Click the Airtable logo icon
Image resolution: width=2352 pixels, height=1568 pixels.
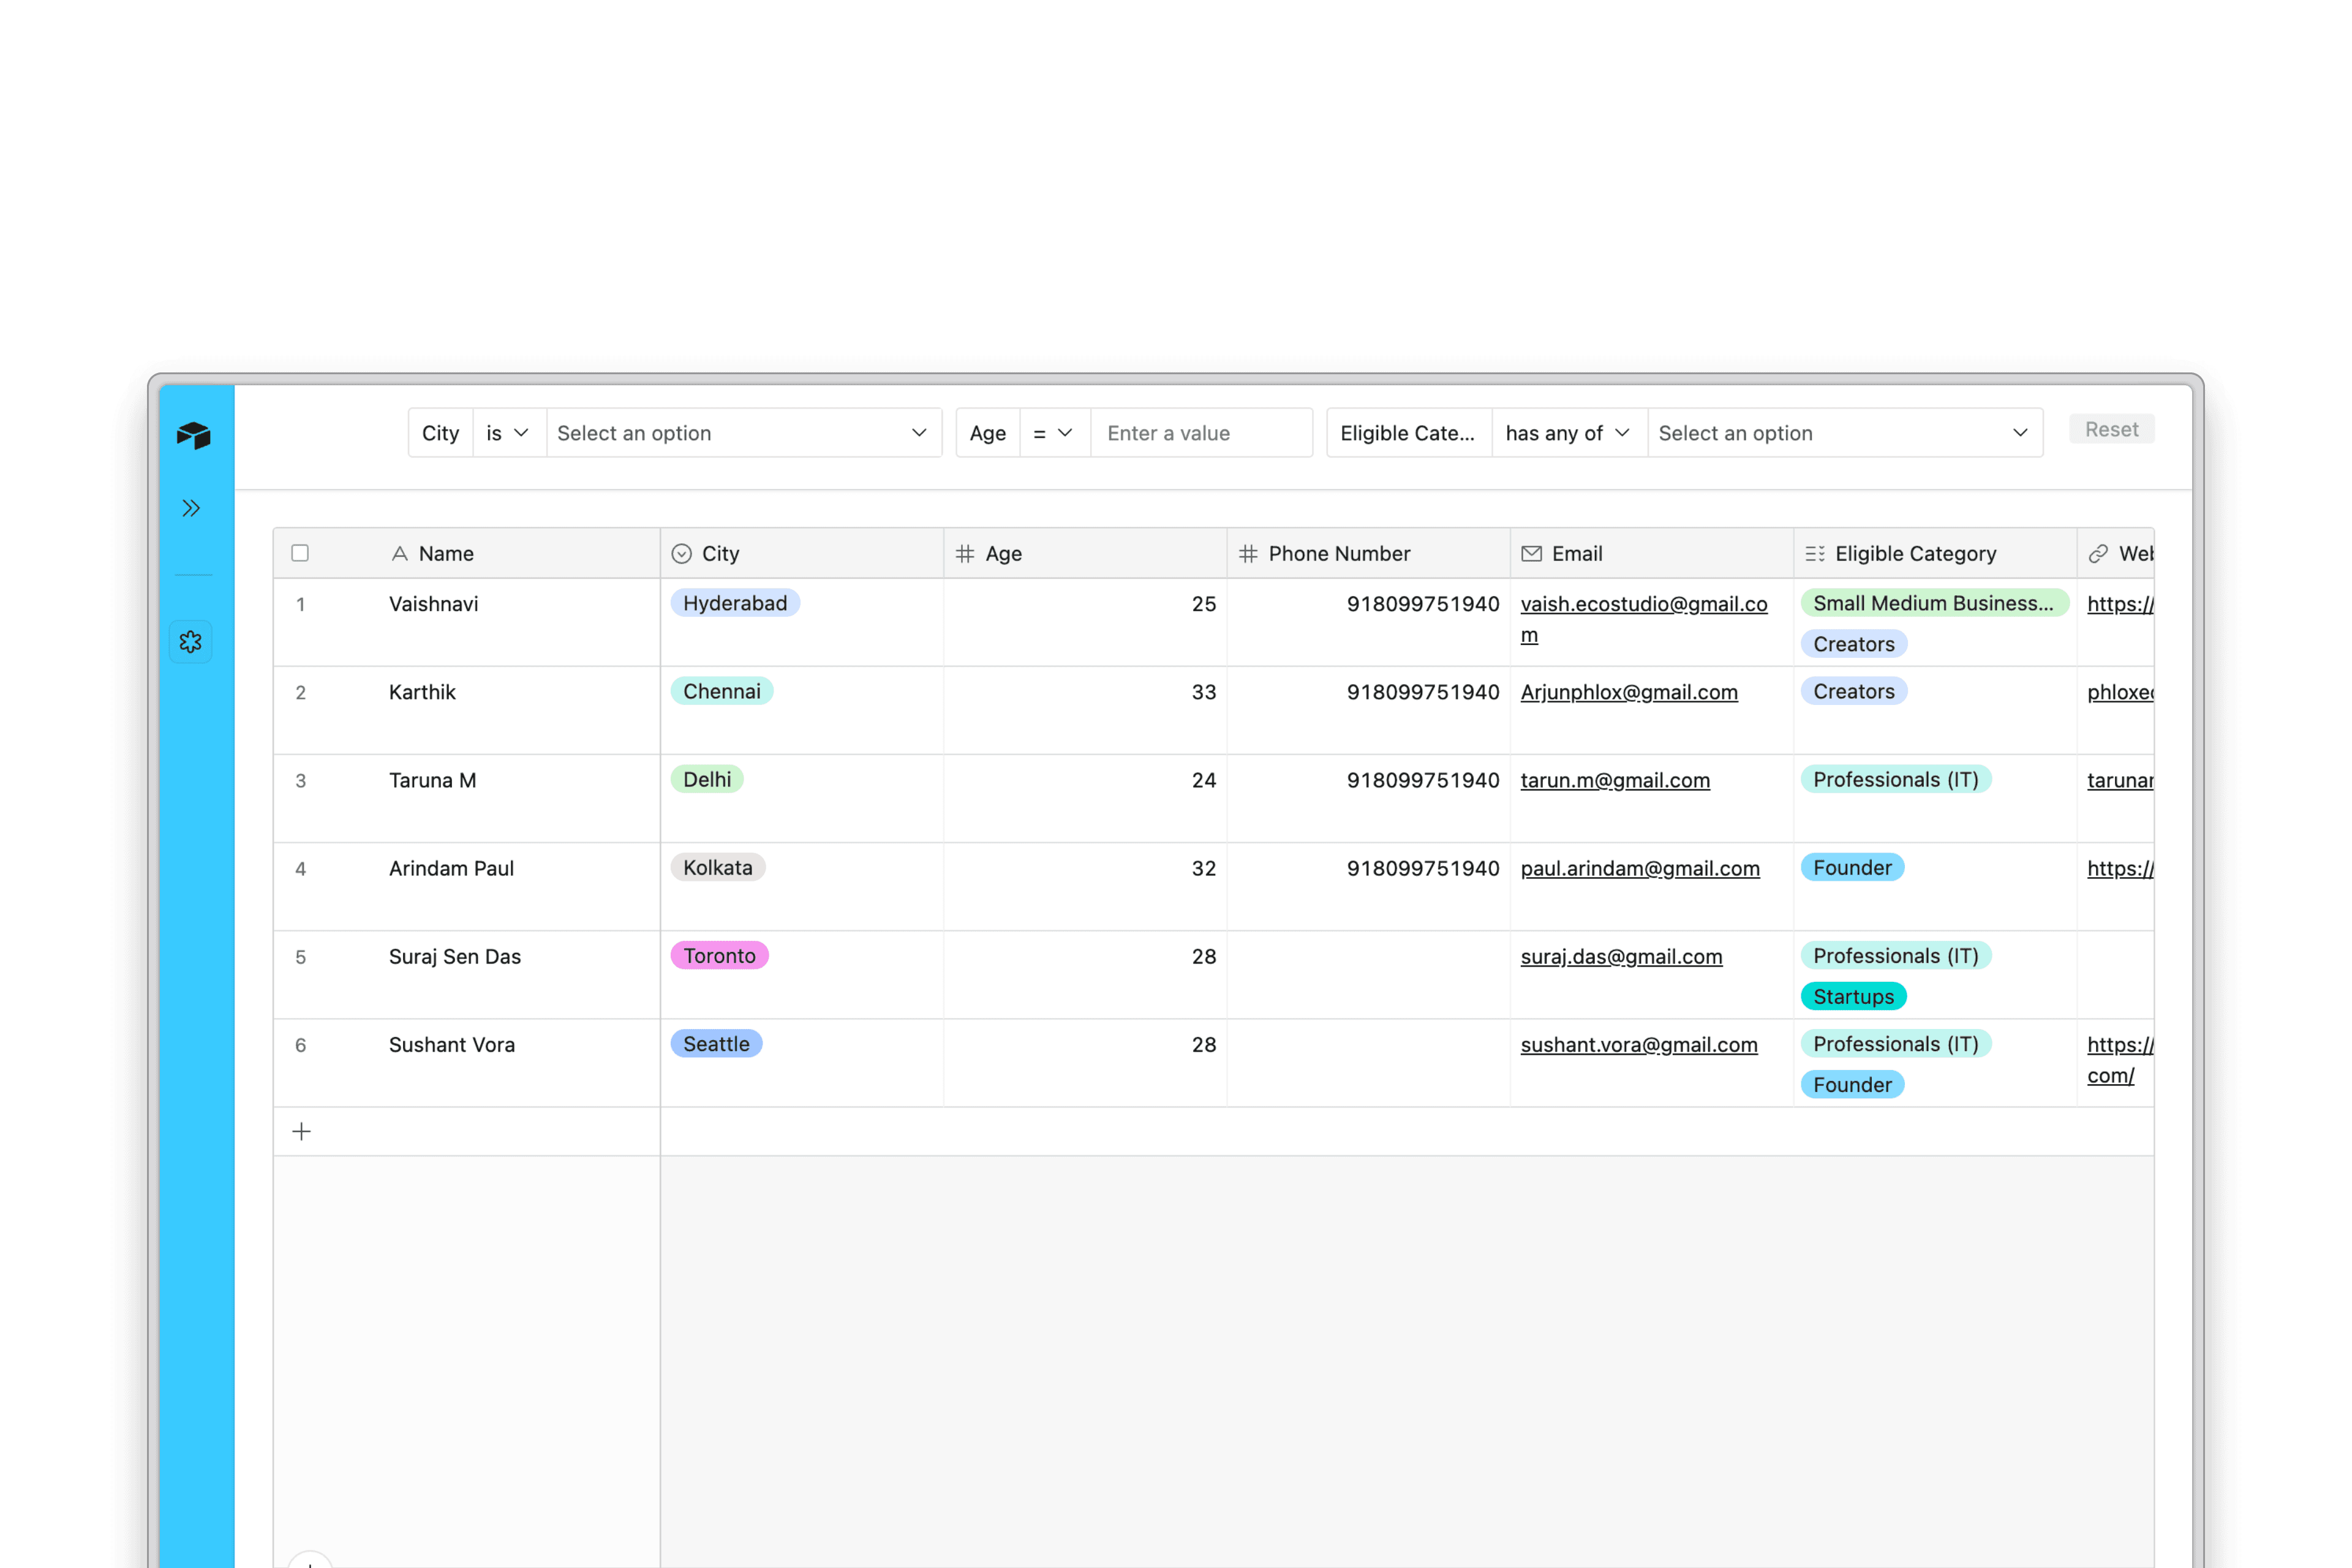pos(193,435)
